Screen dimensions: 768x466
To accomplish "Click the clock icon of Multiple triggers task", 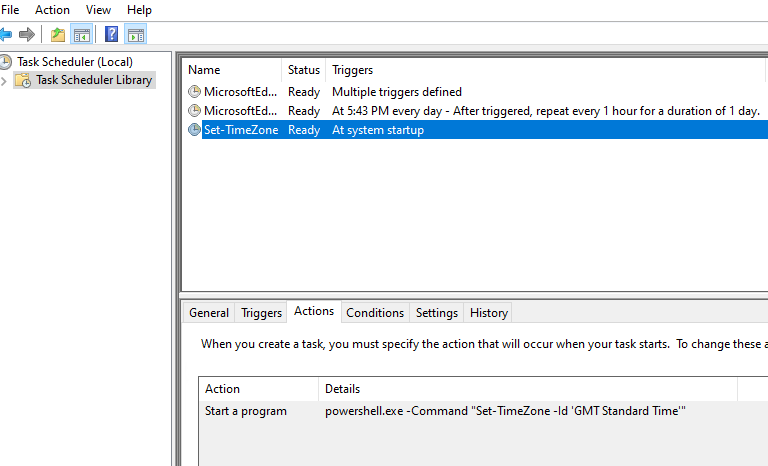I will click(x=194, y=92).
